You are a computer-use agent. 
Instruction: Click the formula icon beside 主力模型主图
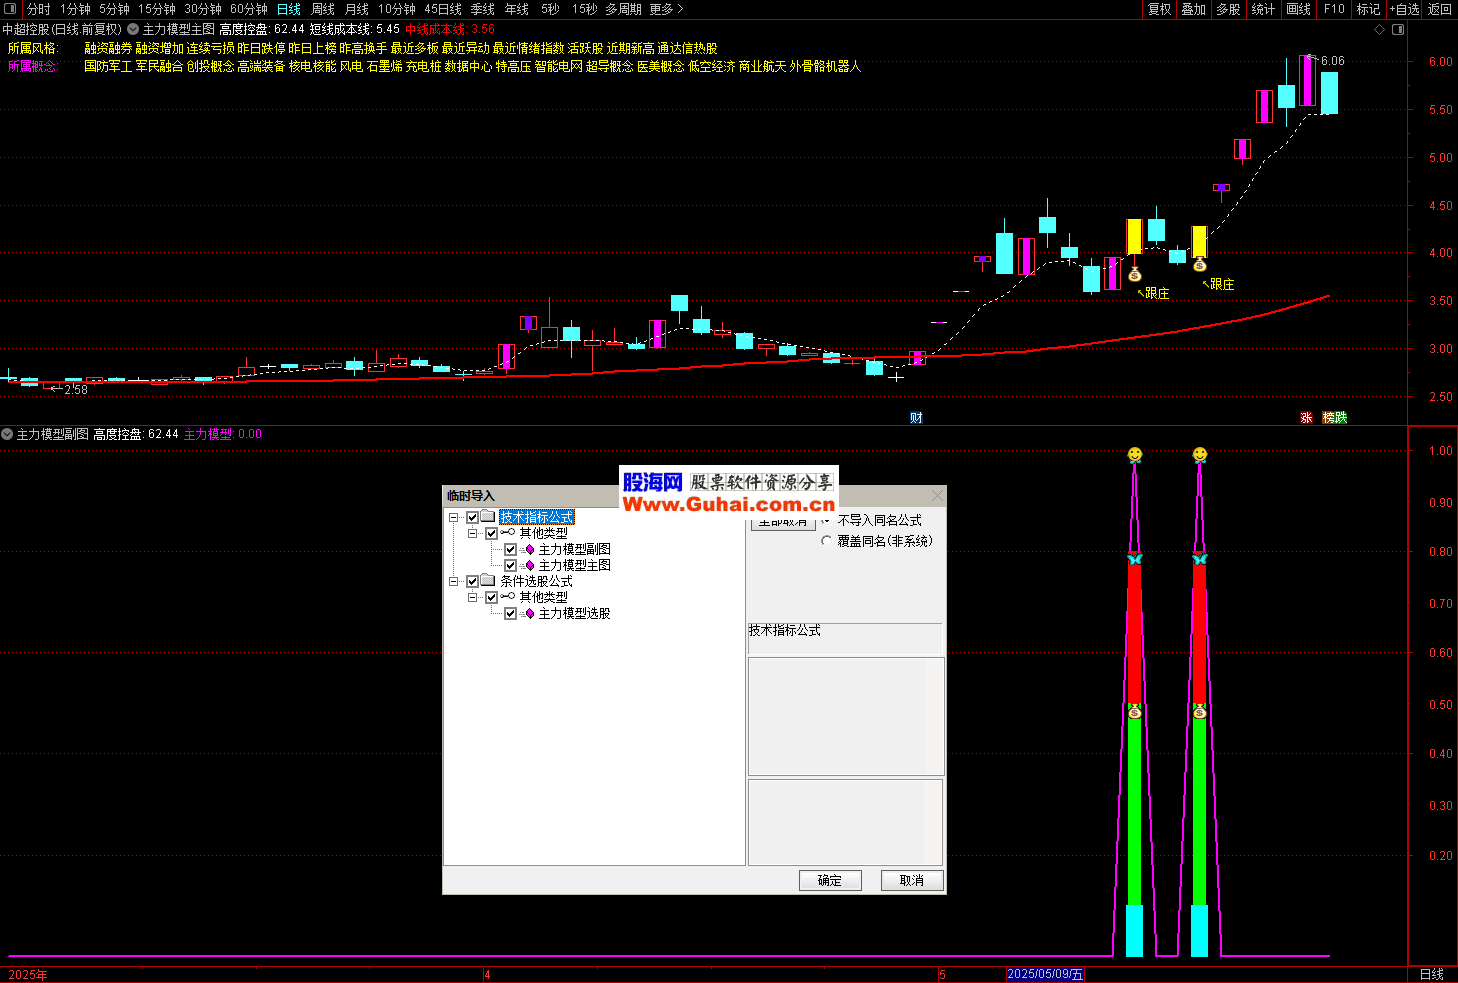click(x=529, y=565)
